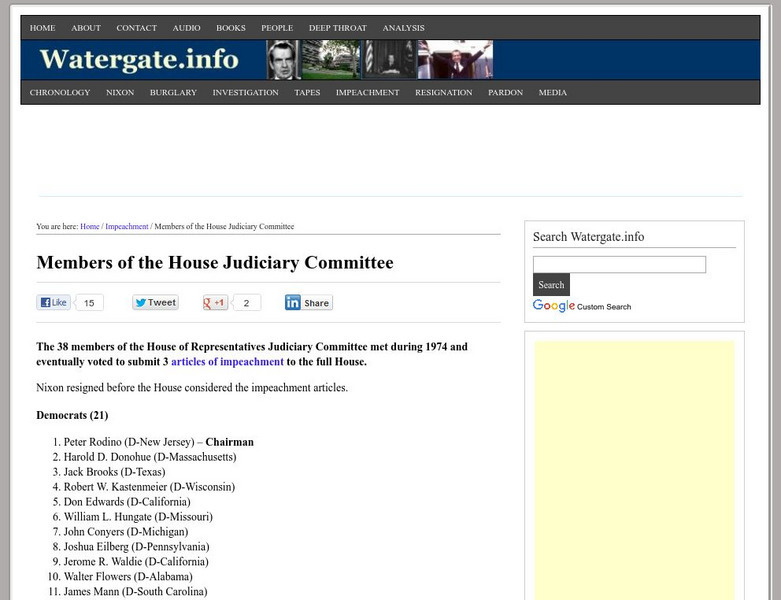Select the Walter Flowers (D-Alabama) entry
Screen dimensions: 781x600
[128, 577]
